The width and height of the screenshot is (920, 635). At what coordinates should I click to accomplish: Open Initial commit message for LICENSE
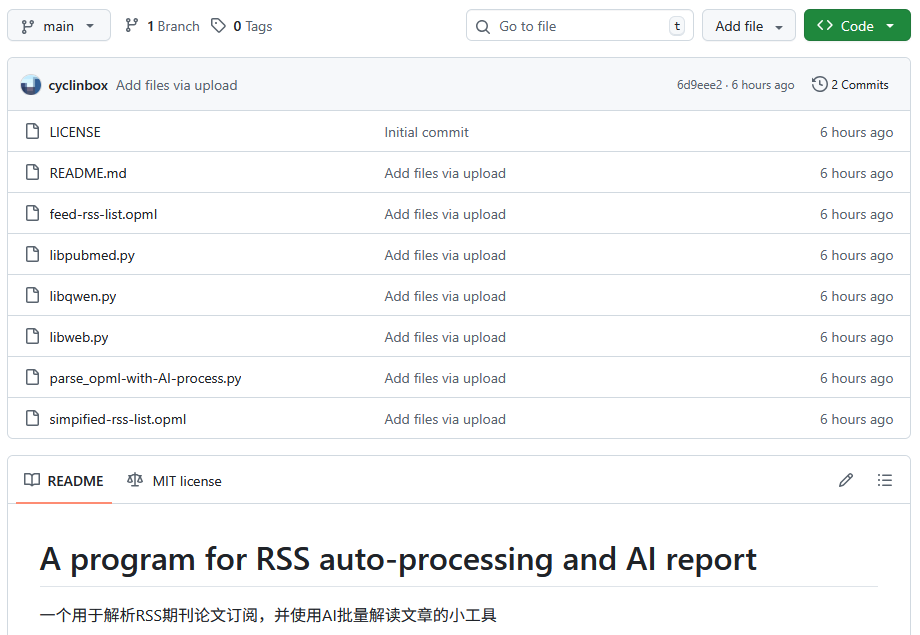(426, 132)
